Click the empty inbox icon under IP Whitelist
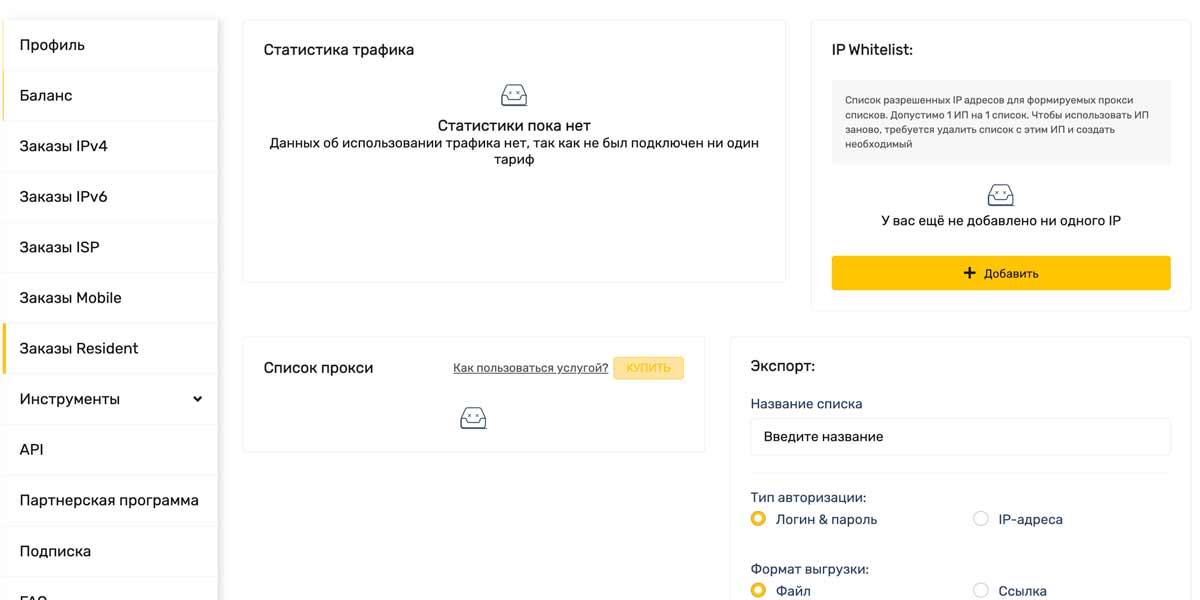This screenshot has width=1200, height=600. pos(1000,195)
